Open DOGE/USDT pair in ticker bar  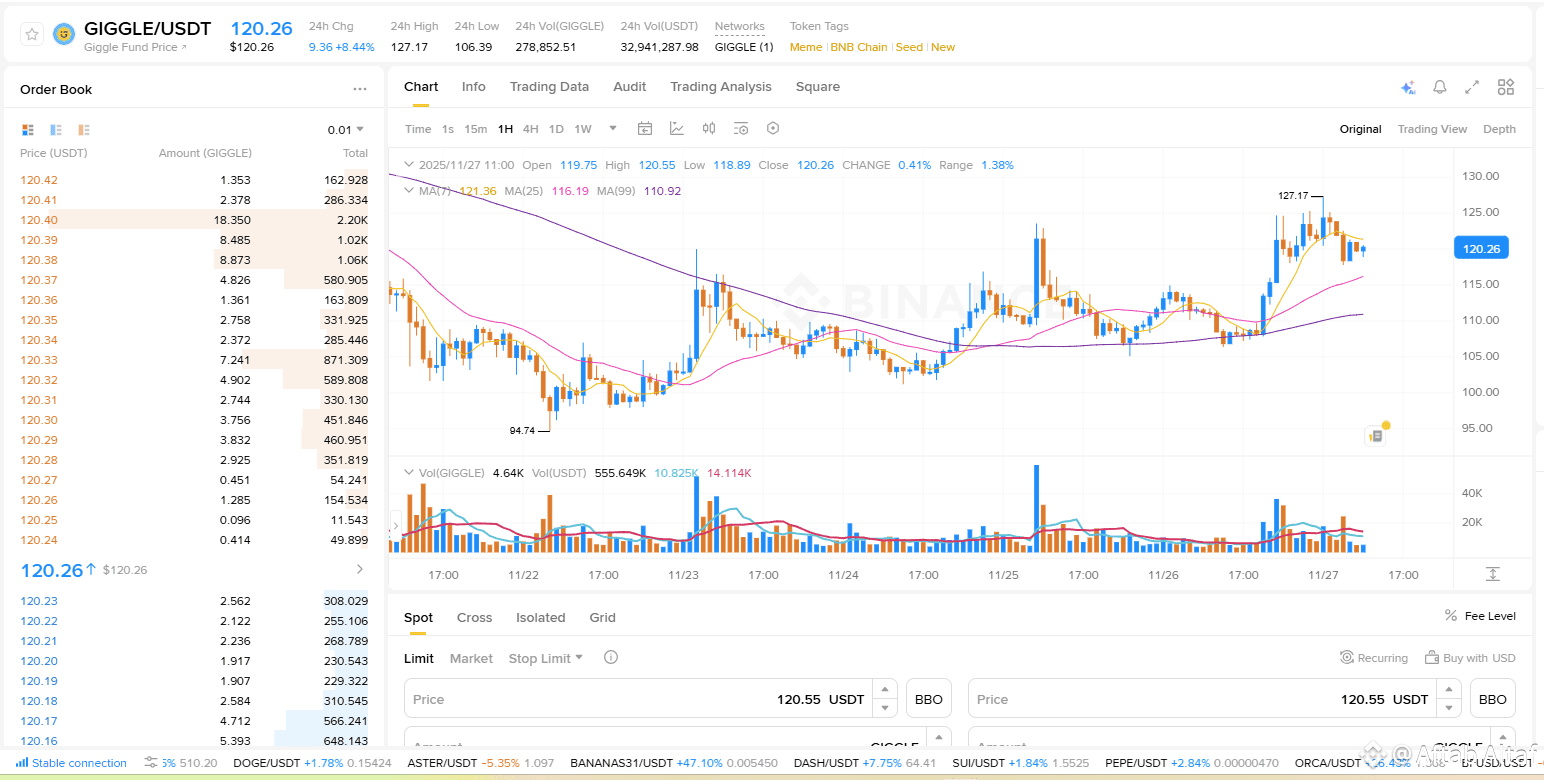click(x=312, y=763)
